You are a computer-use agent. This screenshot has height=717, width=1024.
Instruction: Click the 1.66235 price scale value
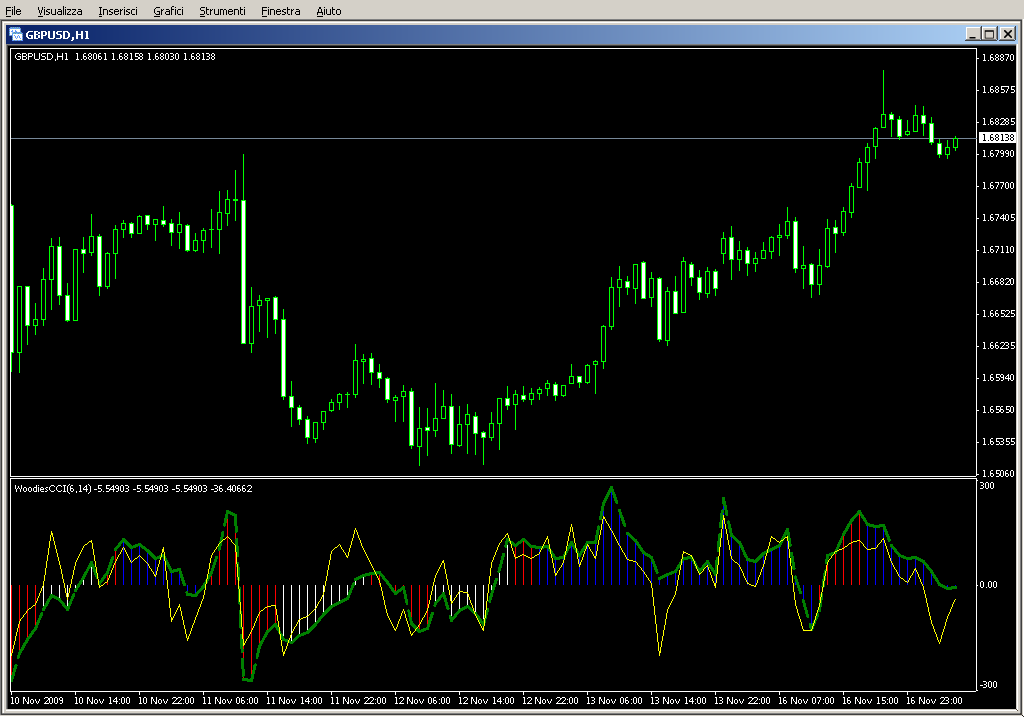coord(999,345)
